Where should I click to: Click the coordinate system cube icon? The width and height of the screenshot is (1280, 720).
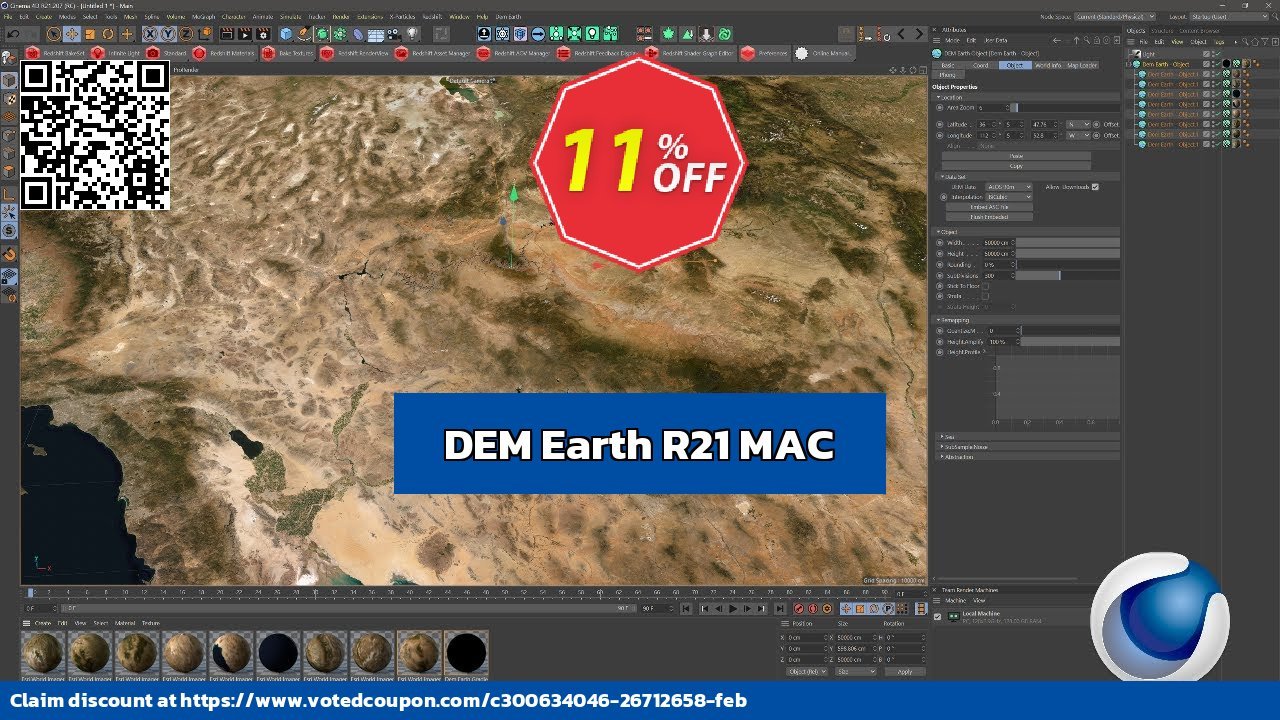206,34
